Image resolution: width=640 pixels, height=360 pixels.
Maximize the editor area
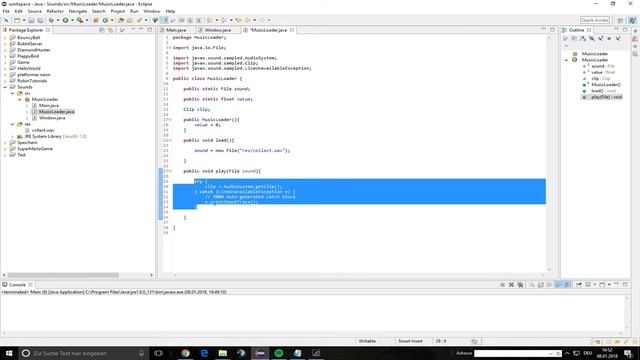[x=552, y=29]
